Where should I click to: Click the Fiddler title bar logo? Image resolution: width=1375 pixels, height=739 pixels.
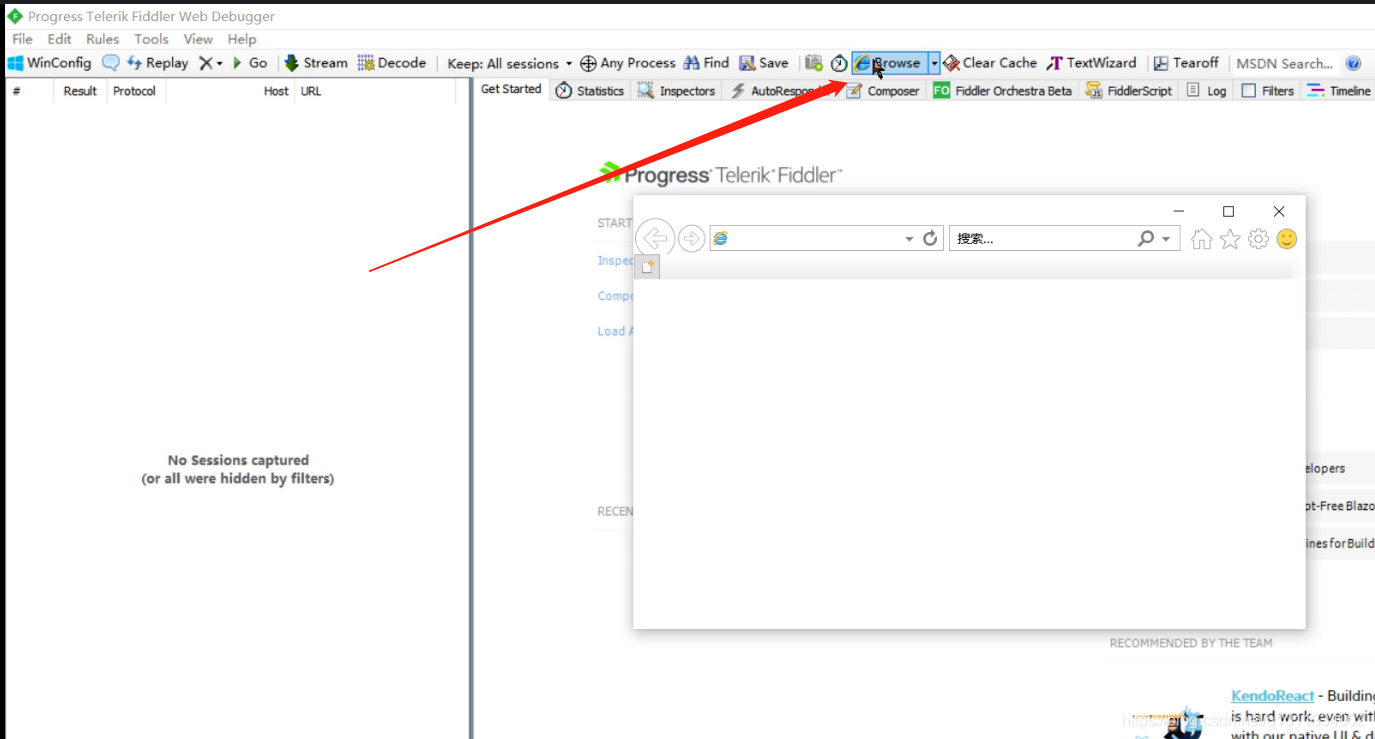tap(15, 16)
